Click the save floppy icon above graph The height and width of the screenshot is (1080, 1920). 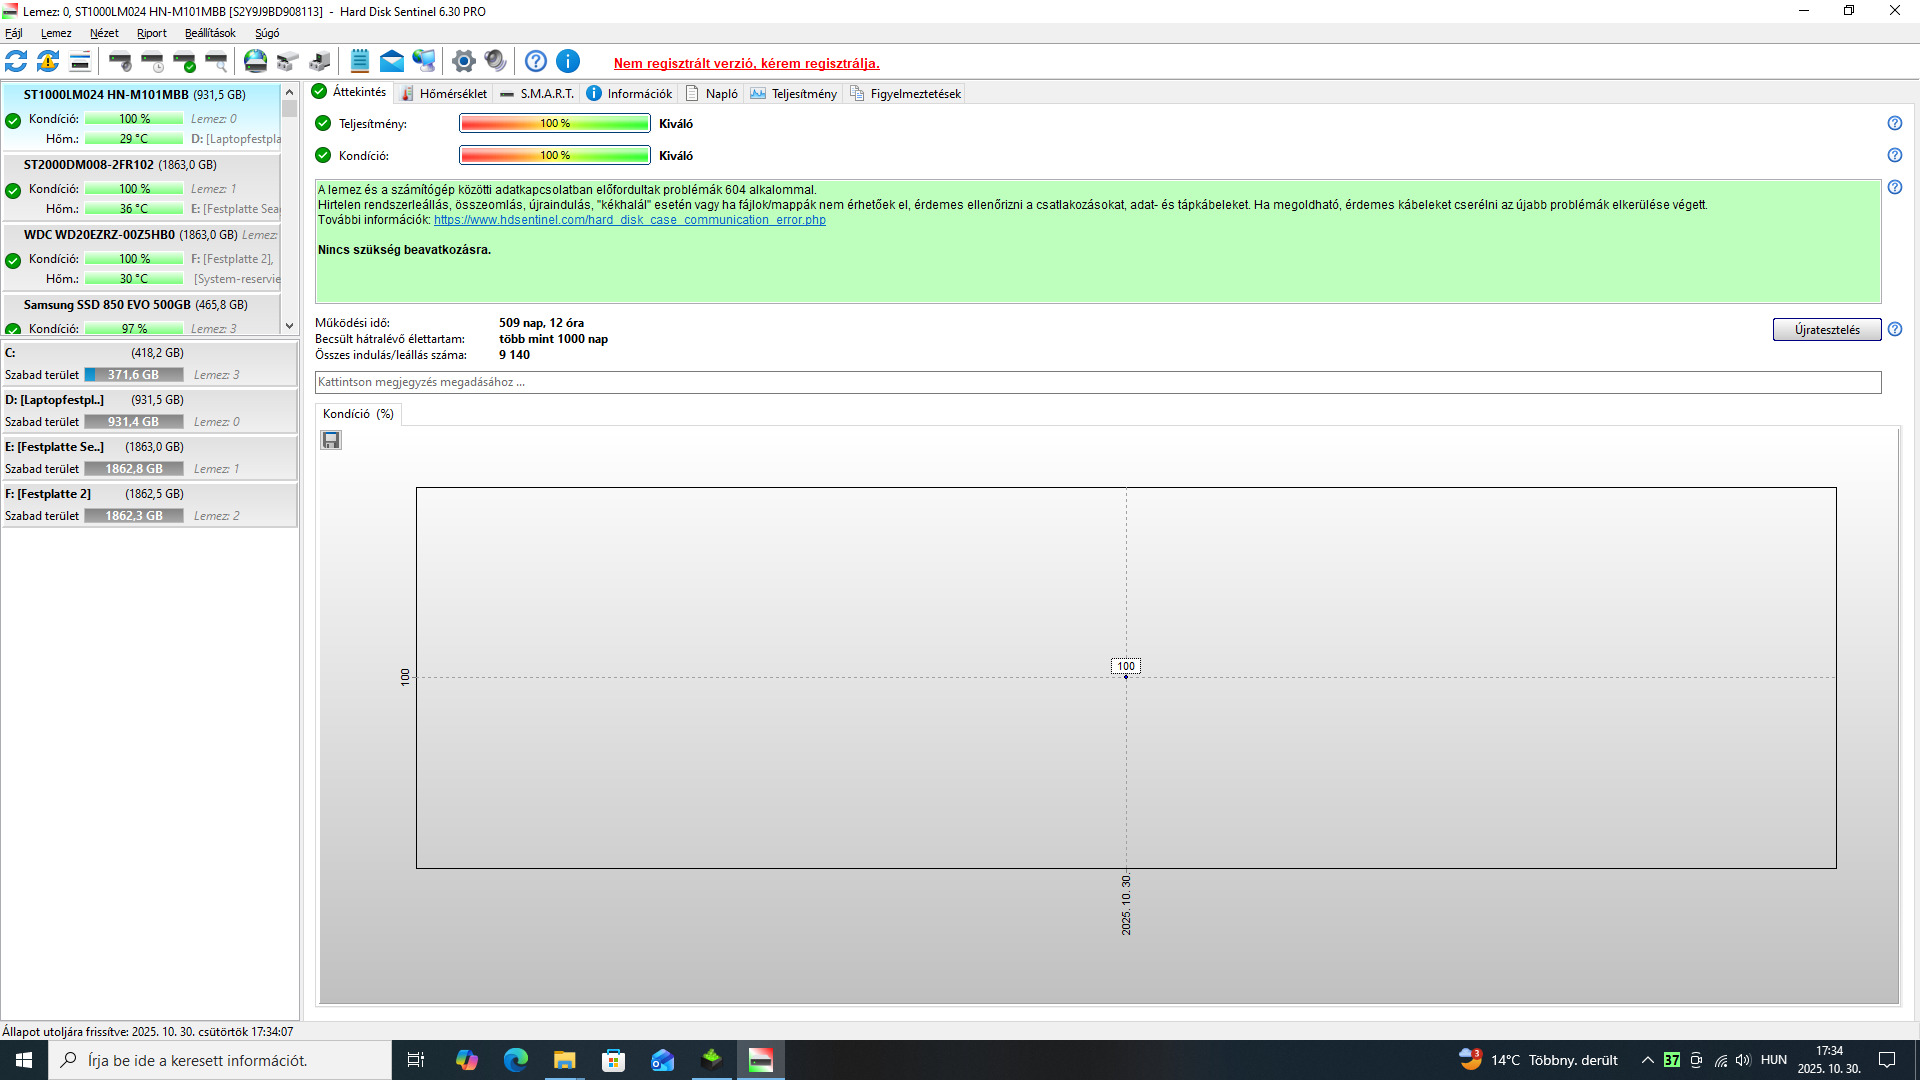[x=331, y=440]
